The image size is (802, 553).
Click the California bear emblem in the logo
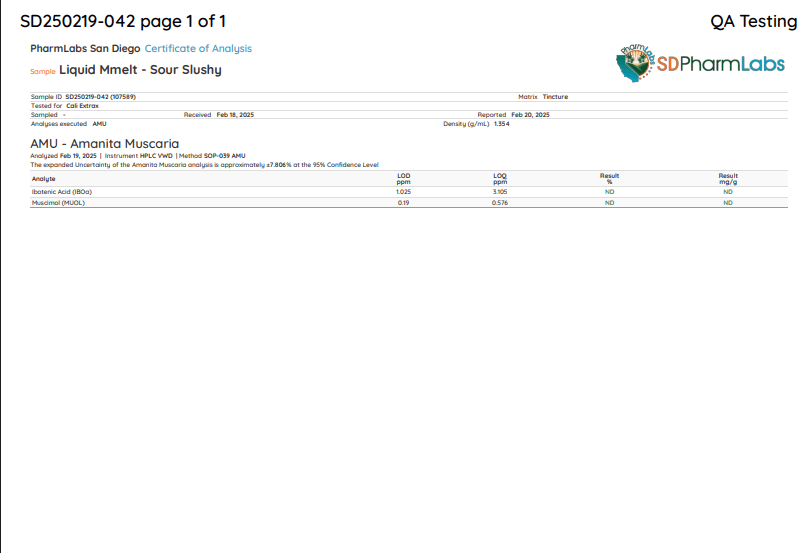click(635, 63)
